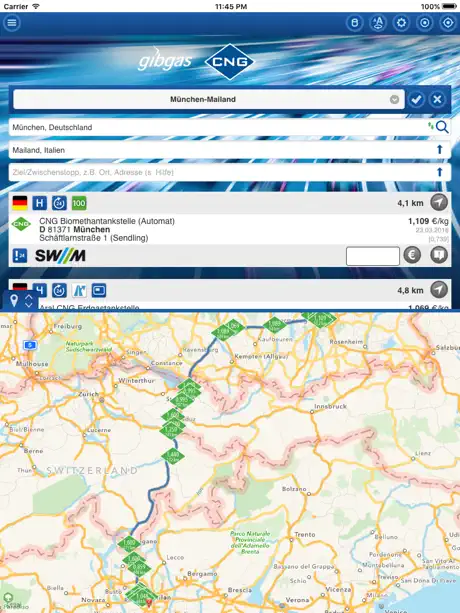Start route search with the magnifier icon
The image size is (460, 613).
pyautogui.click(x=442, y=127)
